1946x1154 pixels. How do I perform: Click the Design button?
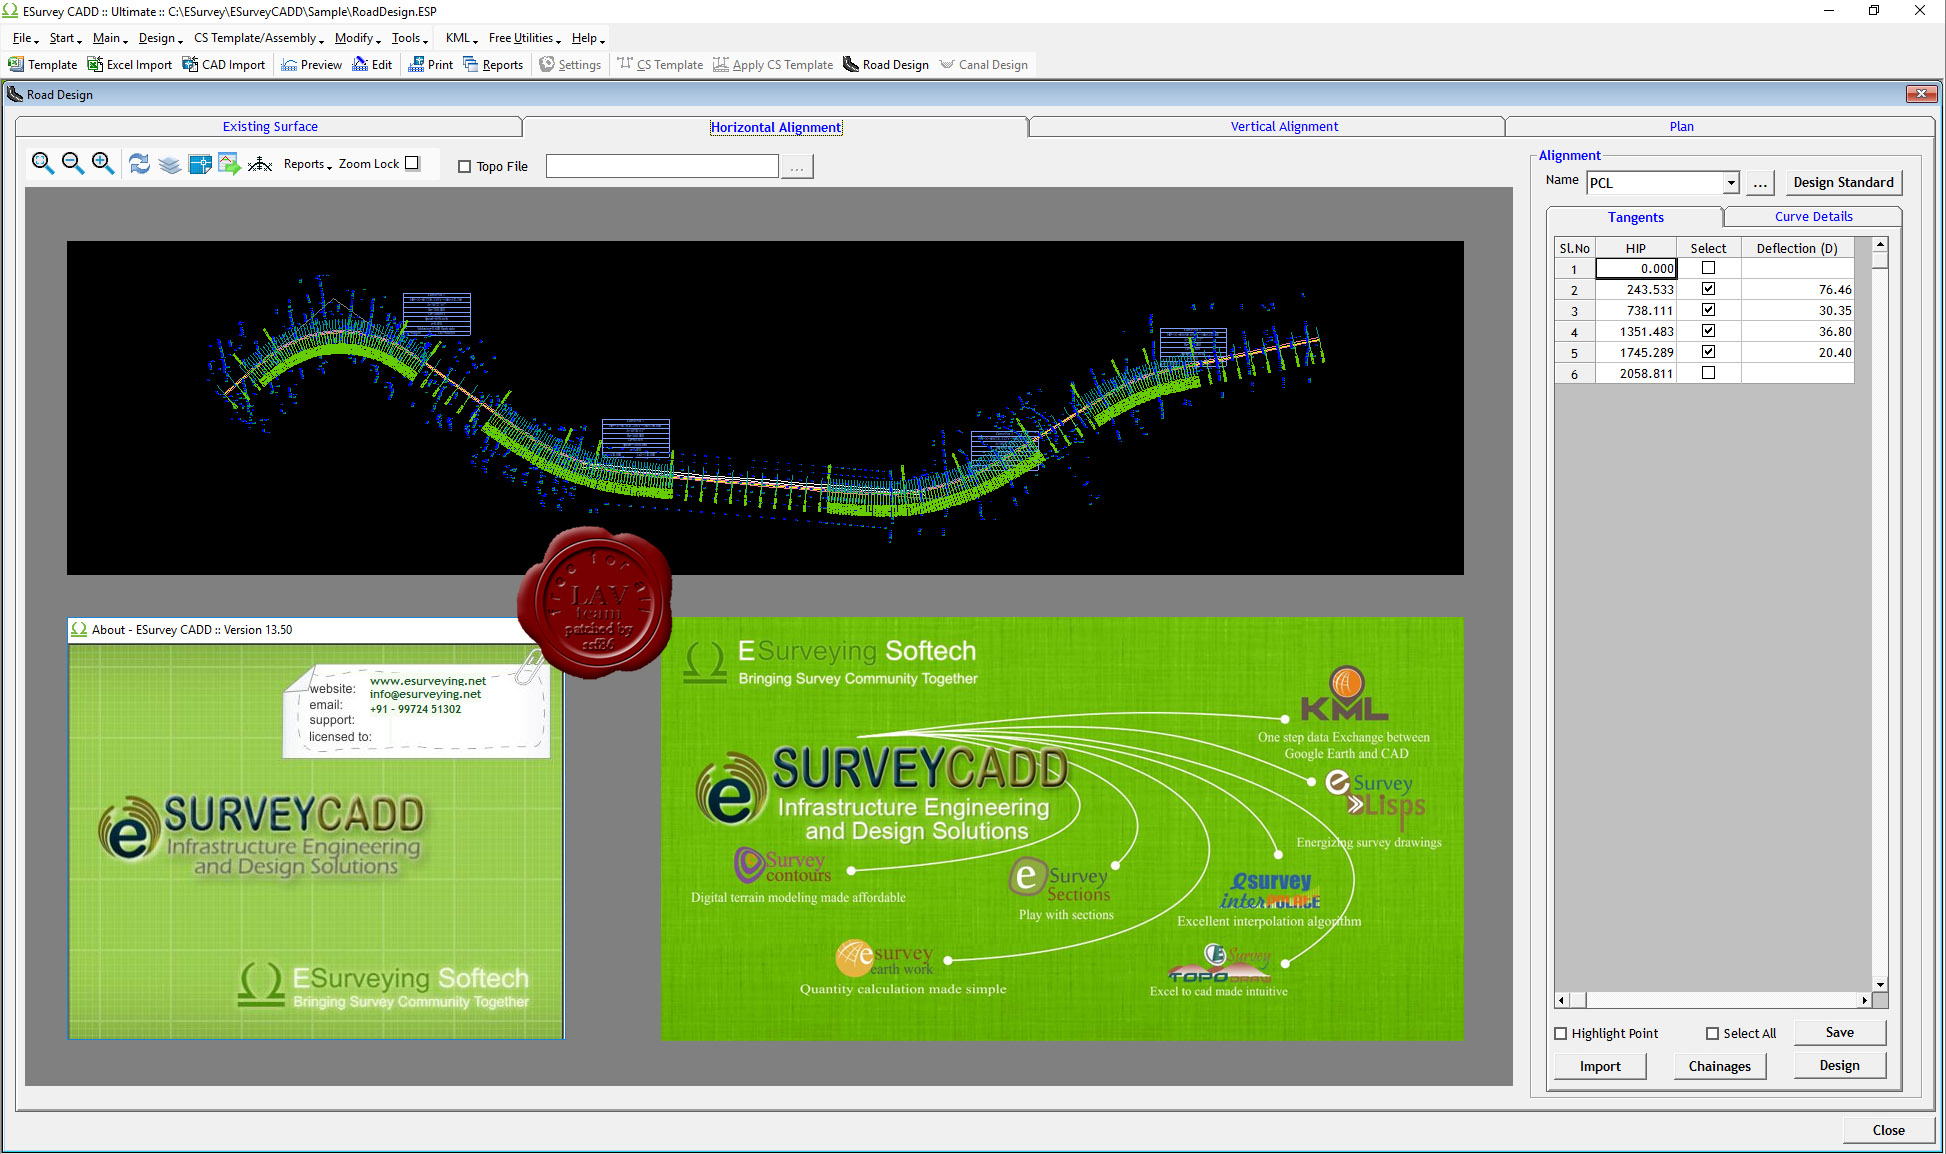pyautogui.click(x=1839, y=1066)
